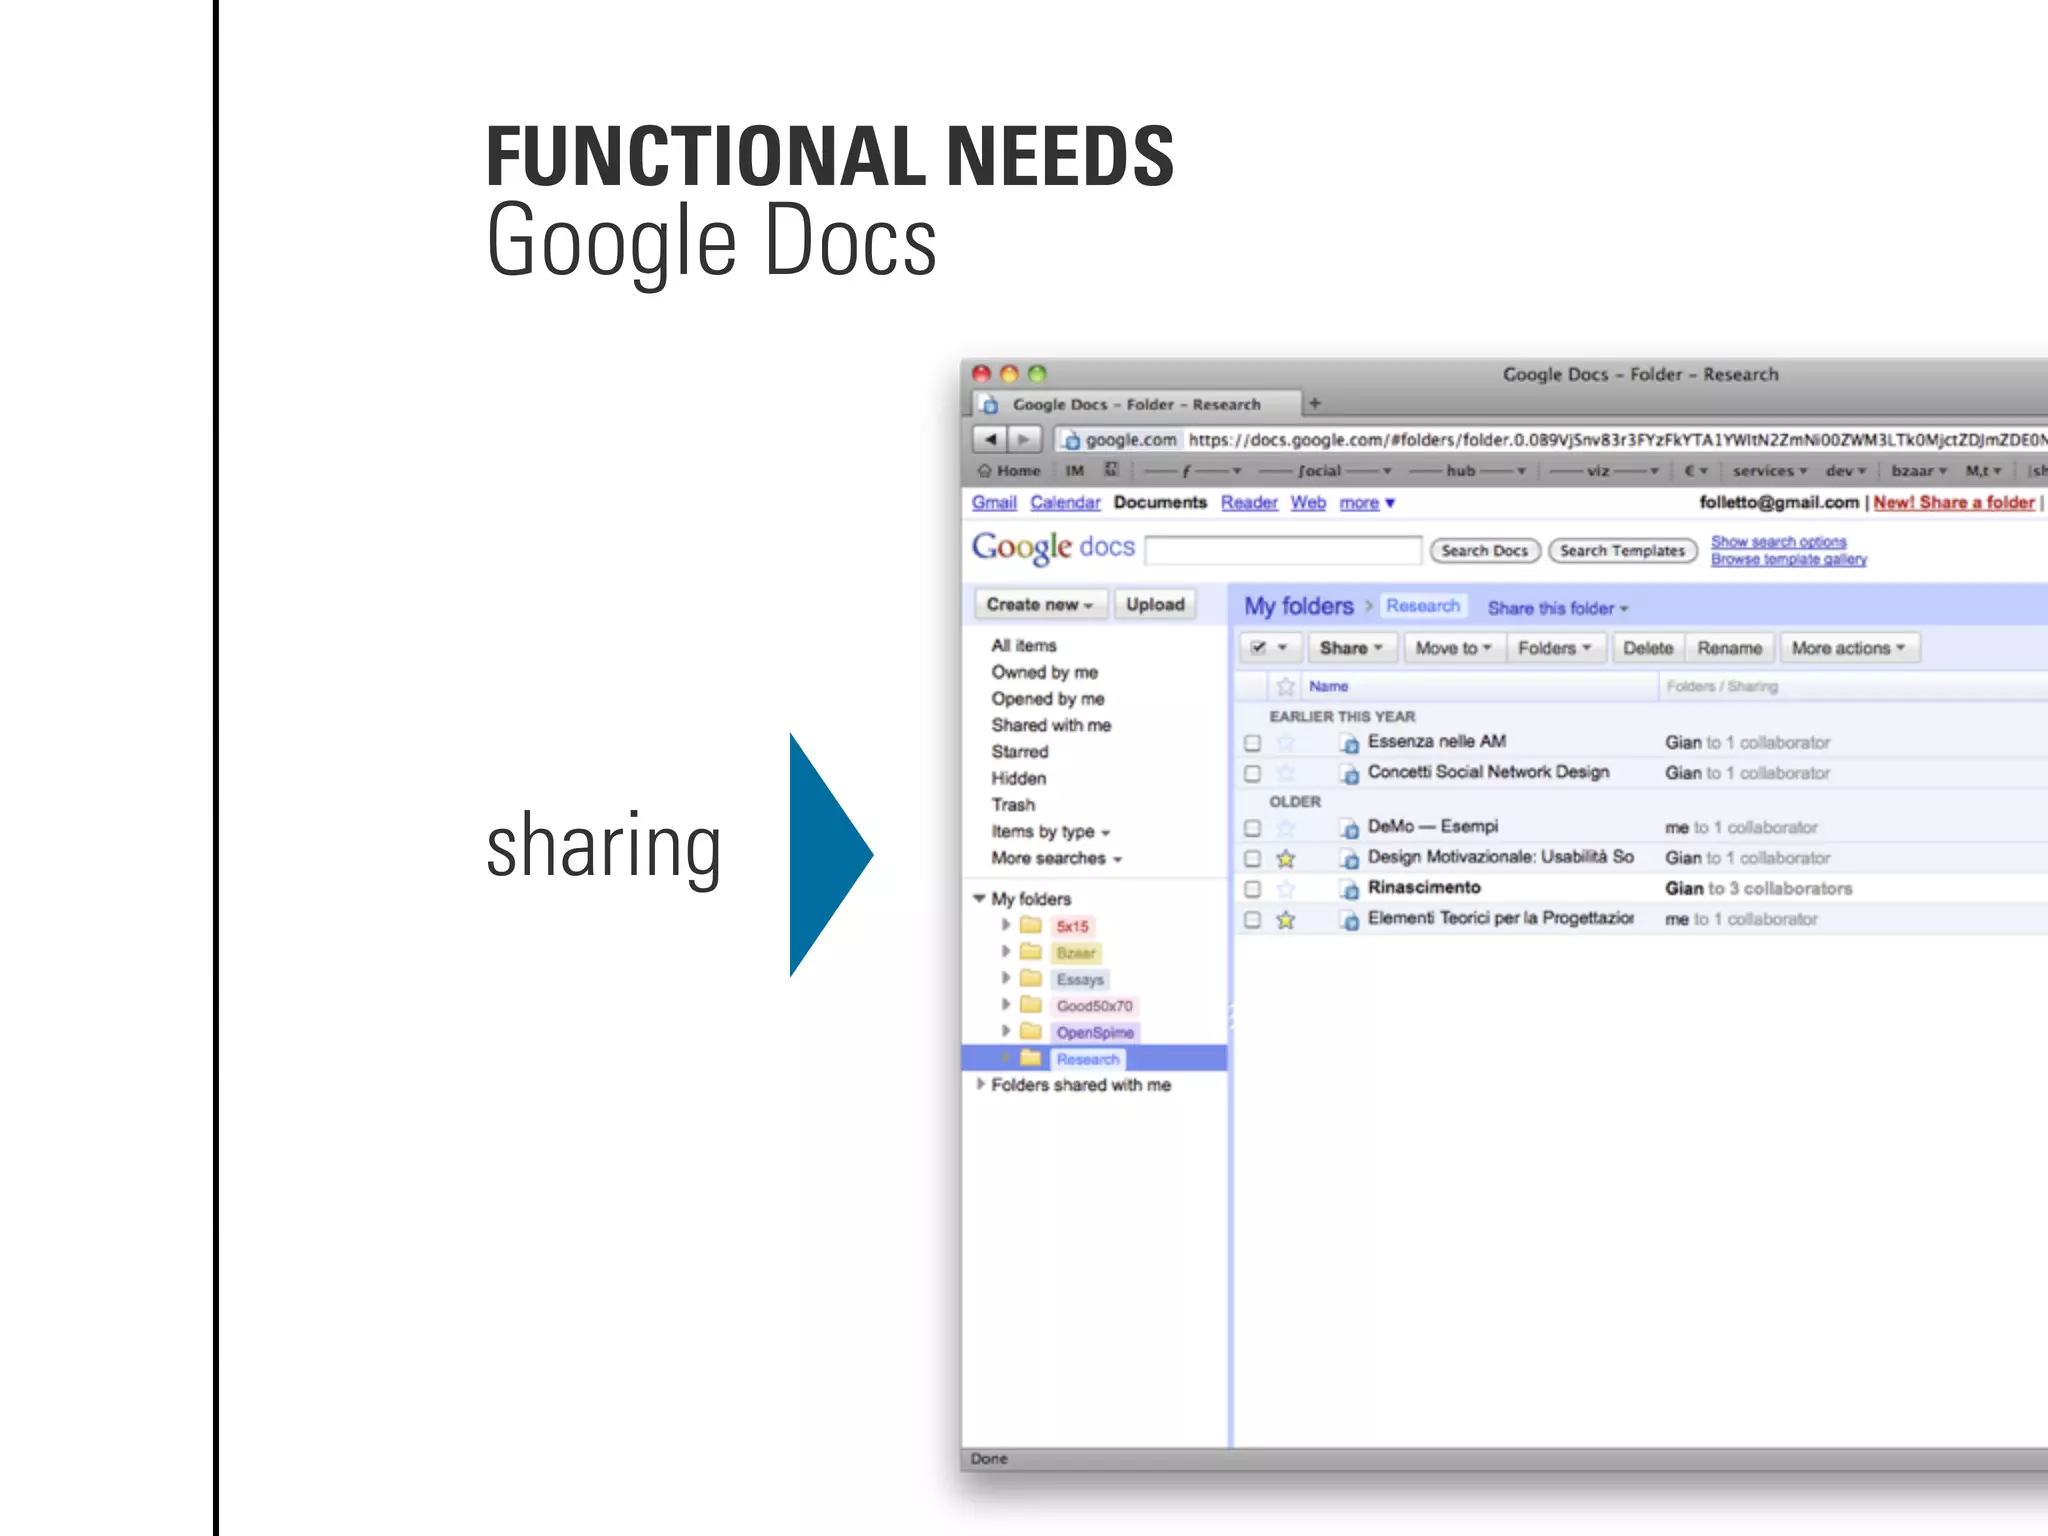Image resolution: width=2048 pixels, height=1536 pixels.
Task: Click the Bzaar folder icon
Action: [1031, 952]
